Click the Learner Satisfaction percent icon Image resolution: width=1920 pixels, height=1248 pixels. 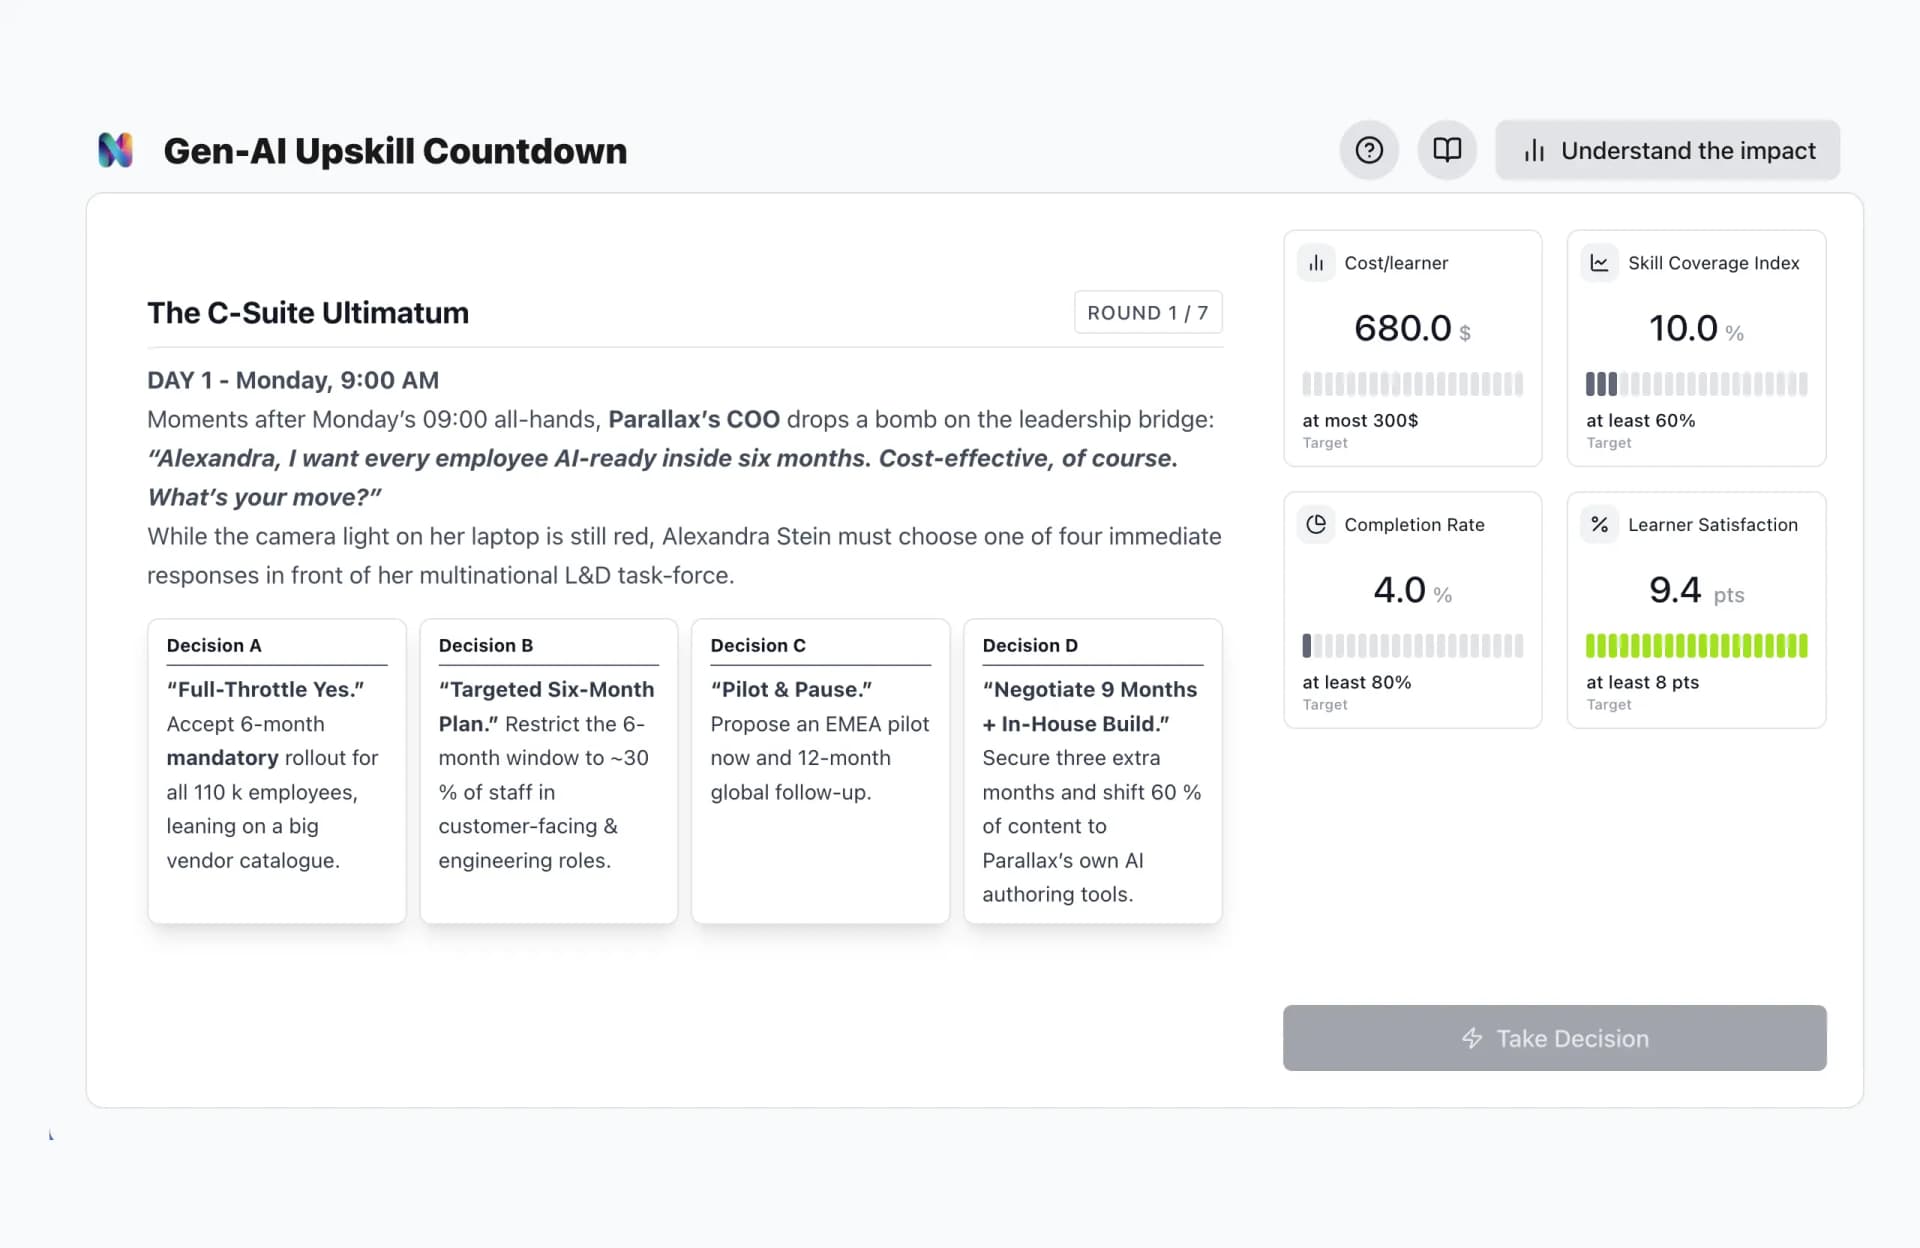click(x=1599, y=524)
